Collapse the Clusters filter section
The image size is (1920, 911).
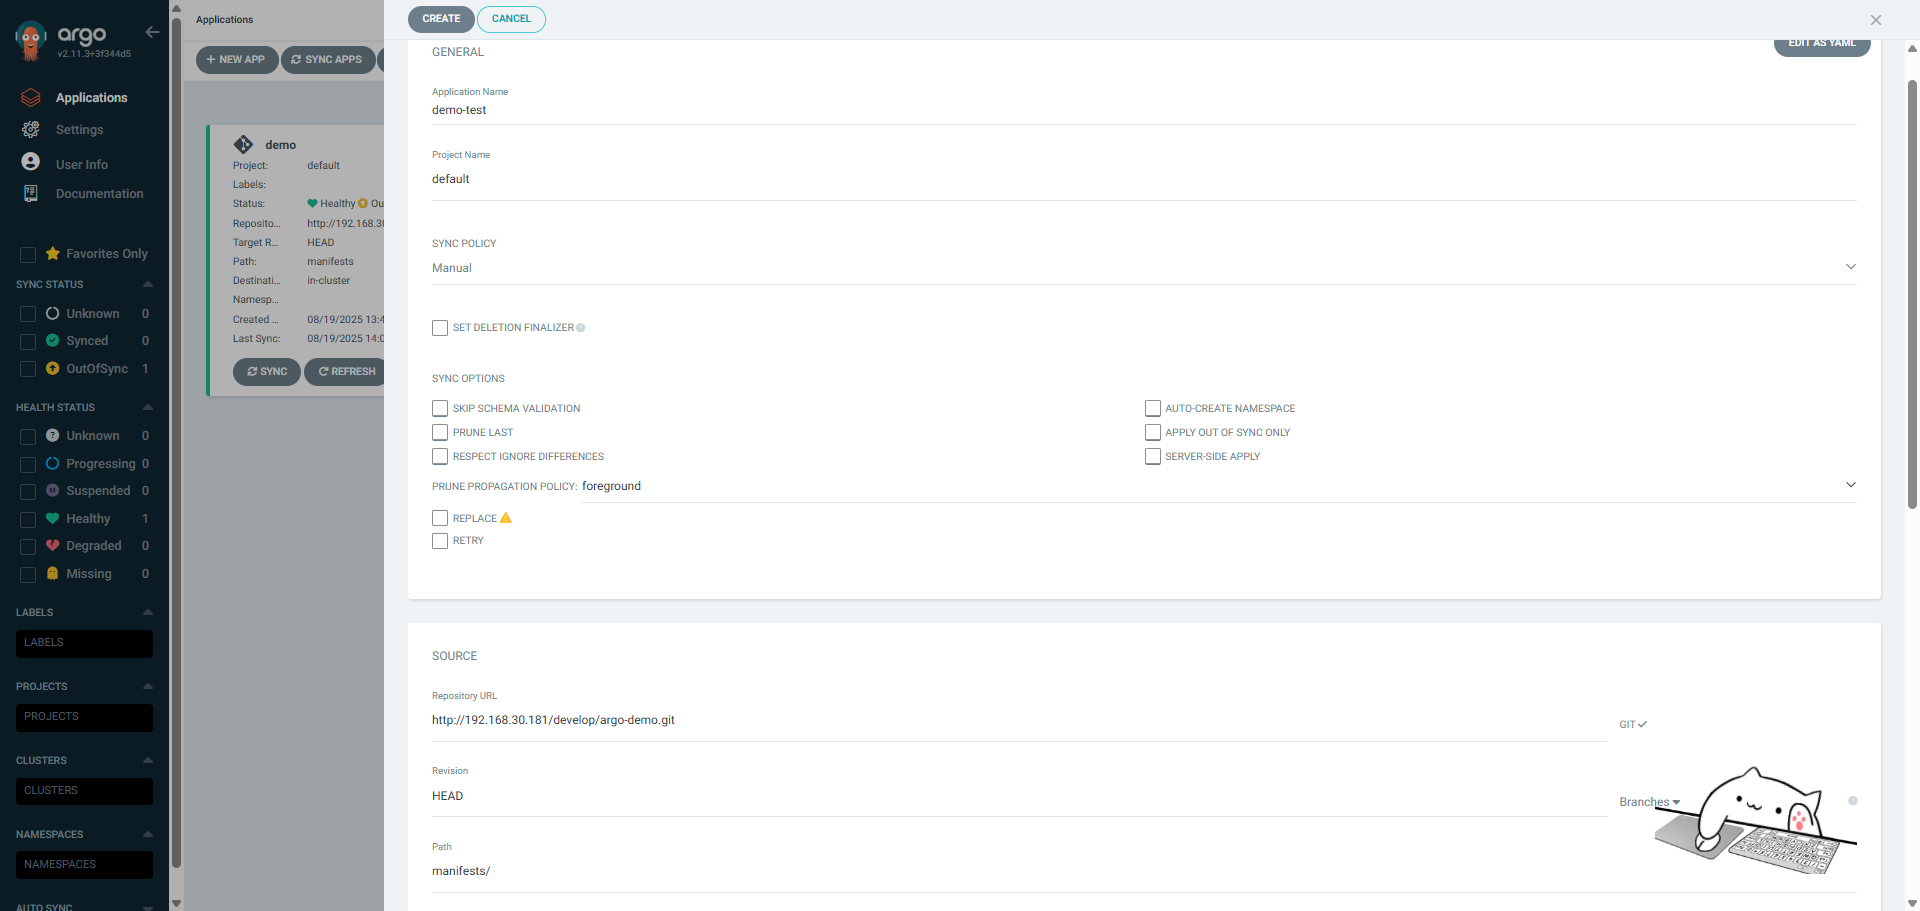pyautogui.click(x=148, y=760)
